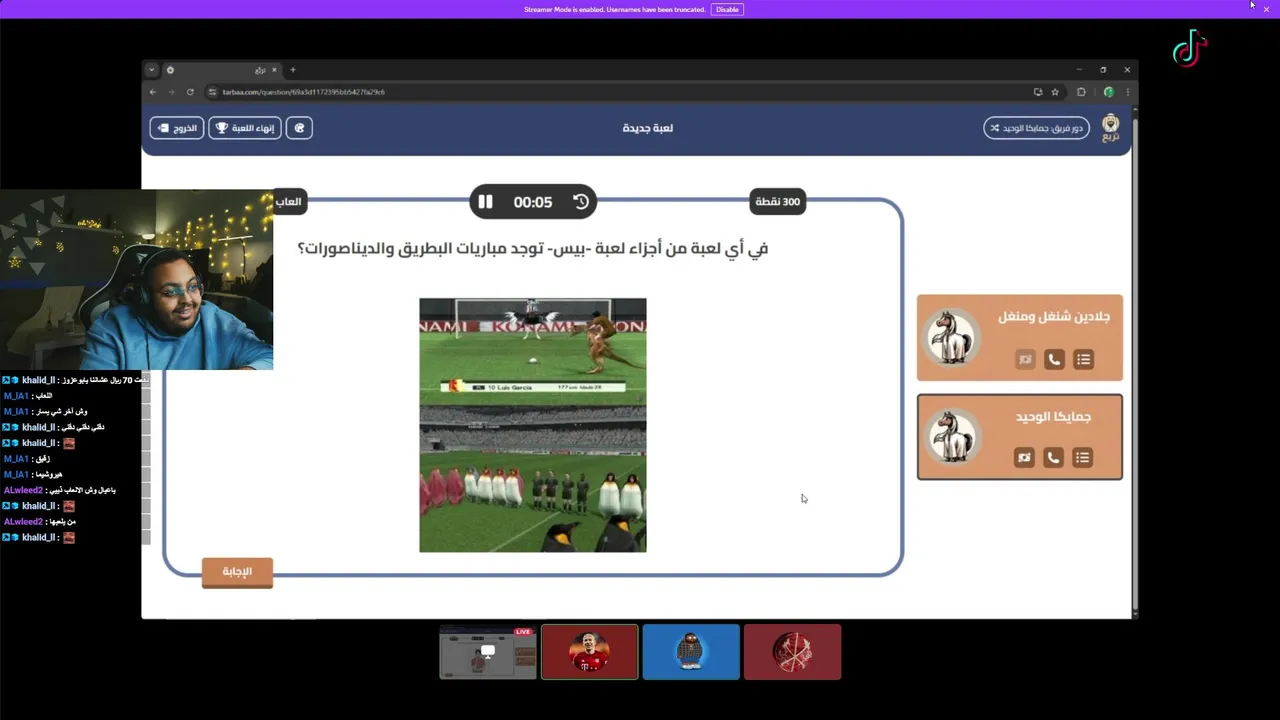Click the TikTok logo

point(1190,48)
